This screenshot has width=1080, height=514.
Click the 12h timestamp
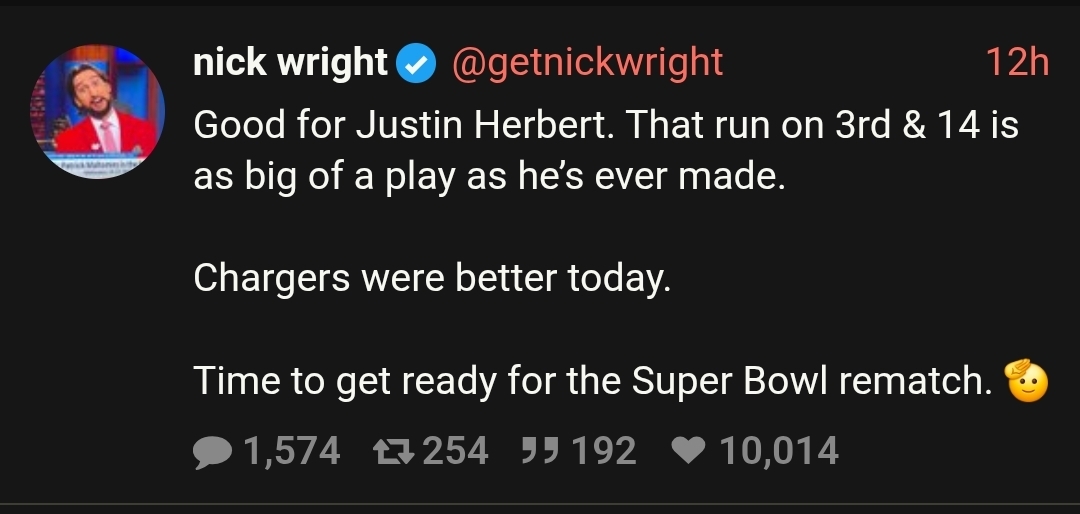pos(1017,63)
